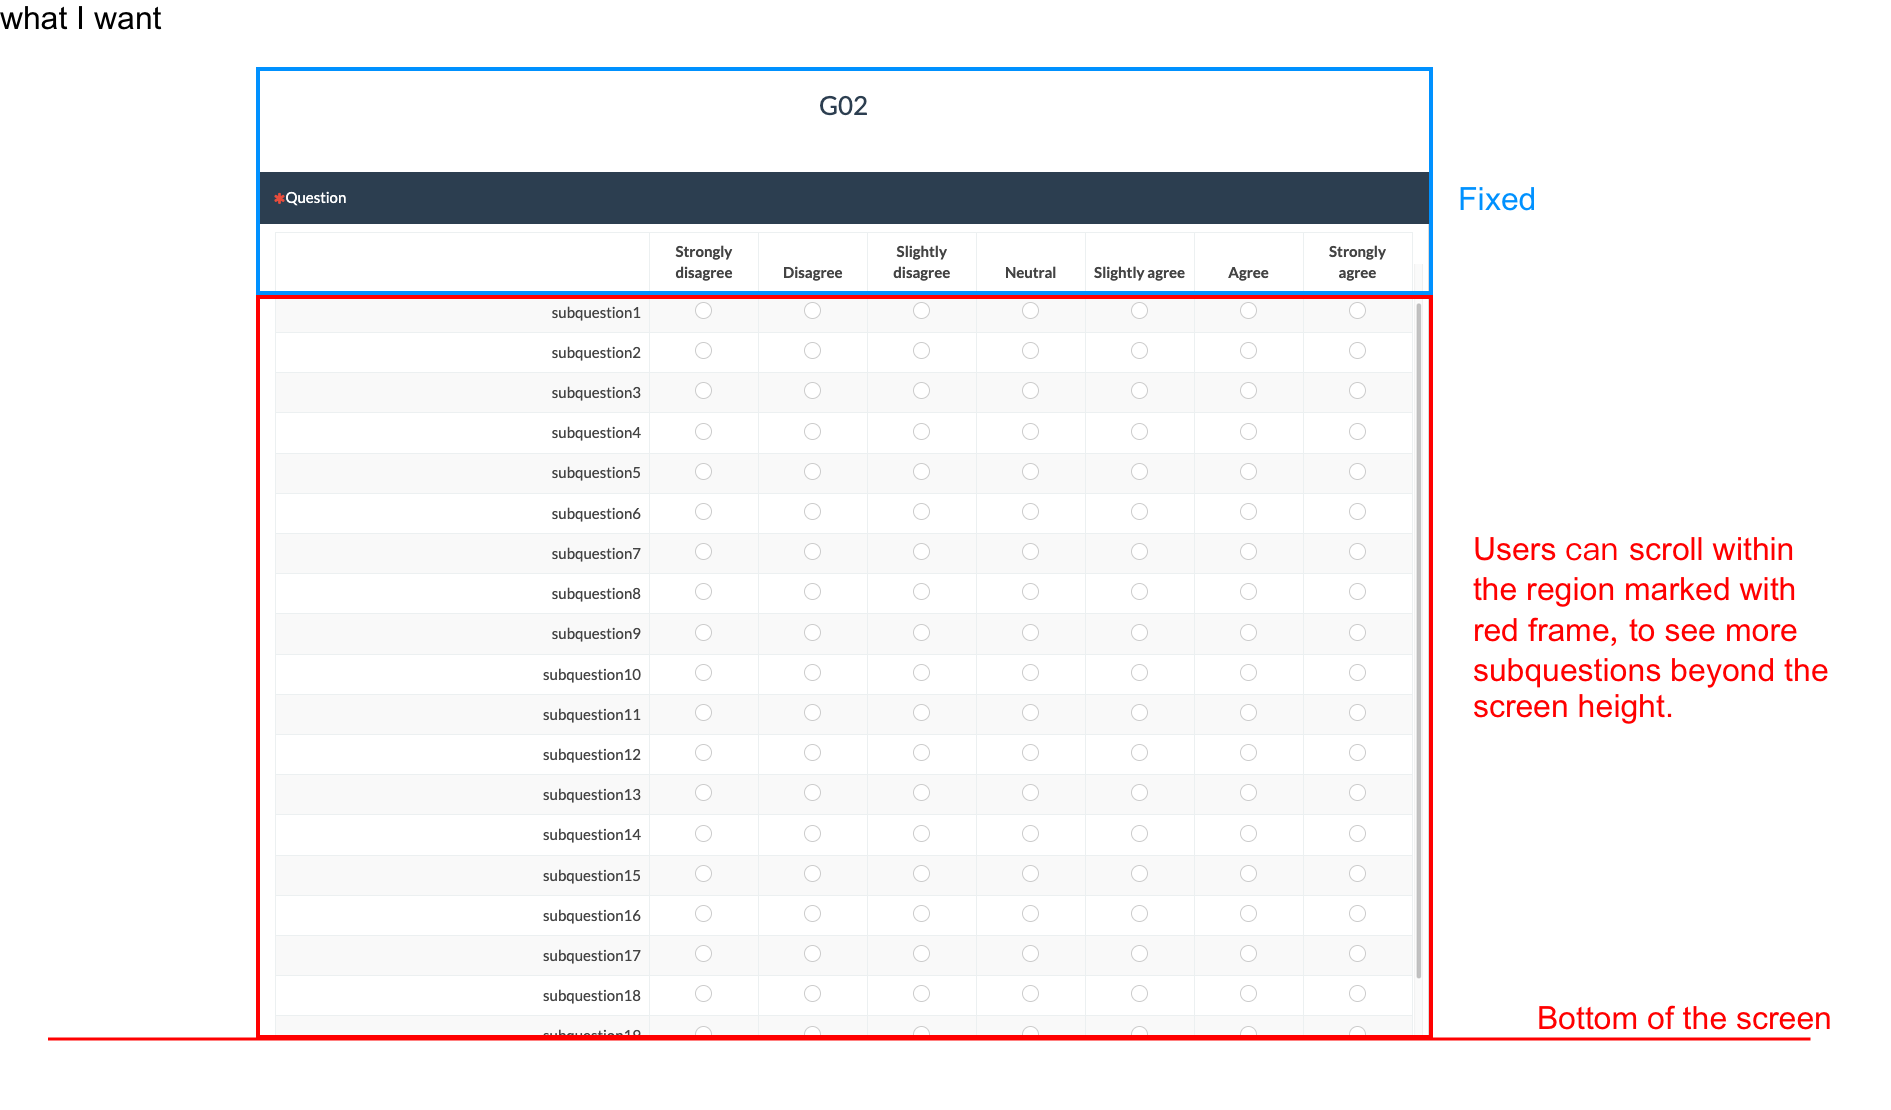The height and width of the screenshot is (1110, 1891).
Task: Choose Disagree for subquestion12
Action: coord(812,753)
